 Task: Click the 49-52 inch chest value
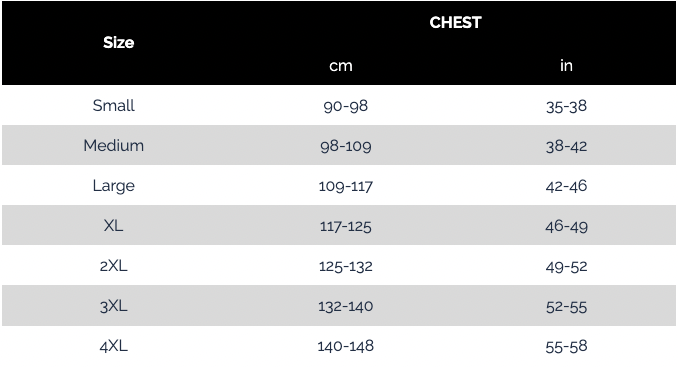click(x=566, y=266)
